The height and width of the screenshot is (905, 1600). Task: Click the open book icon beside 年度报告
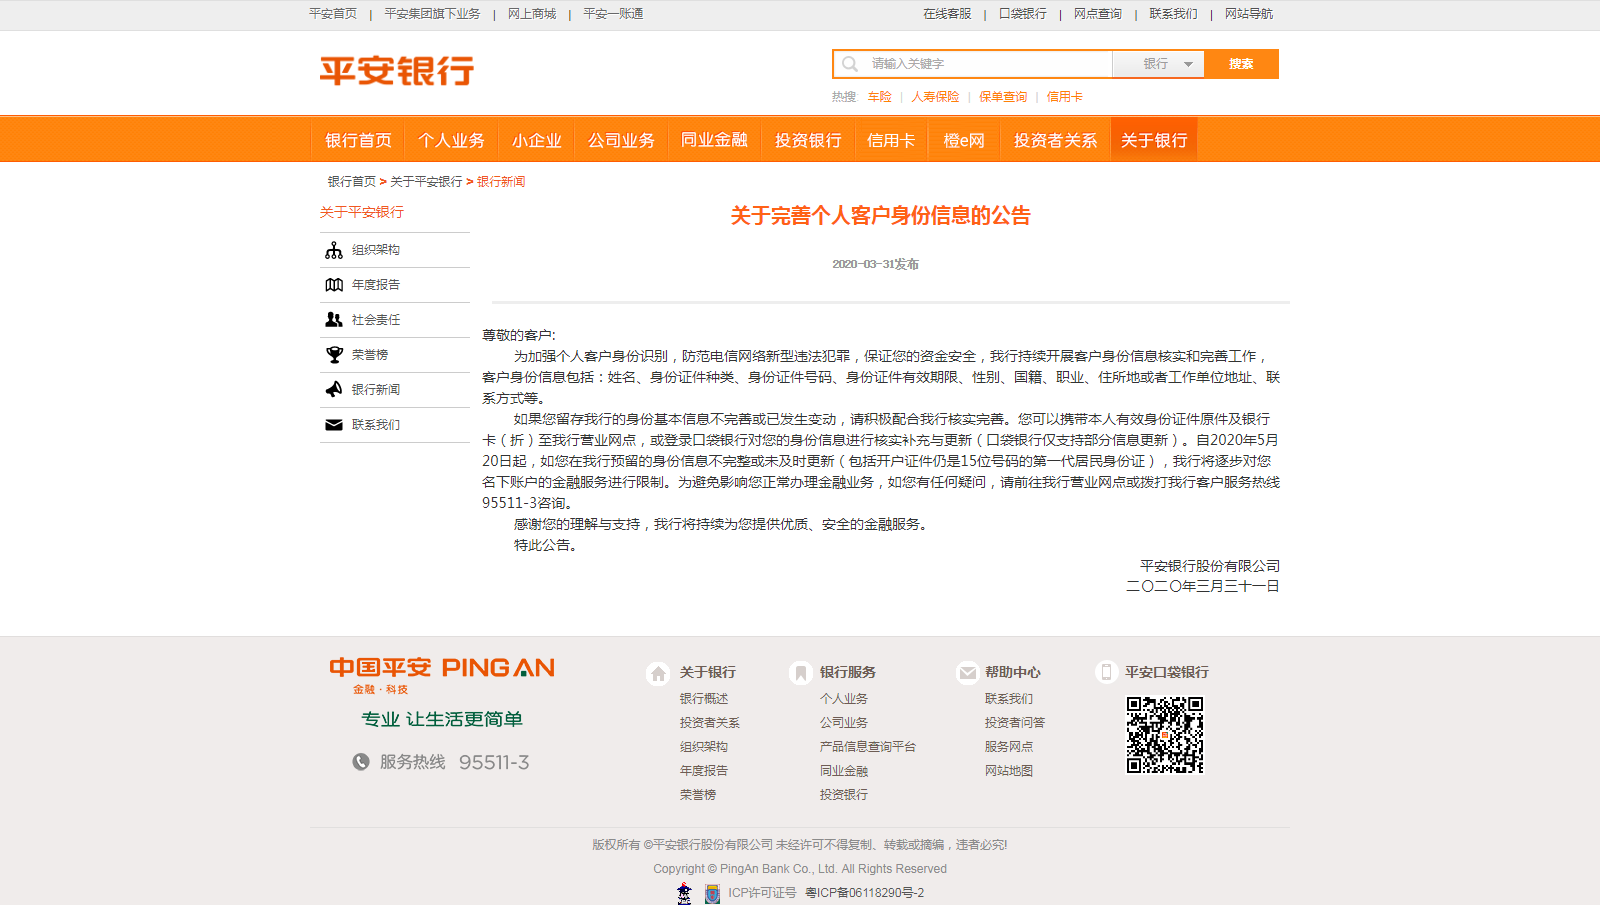coord(334,285)
